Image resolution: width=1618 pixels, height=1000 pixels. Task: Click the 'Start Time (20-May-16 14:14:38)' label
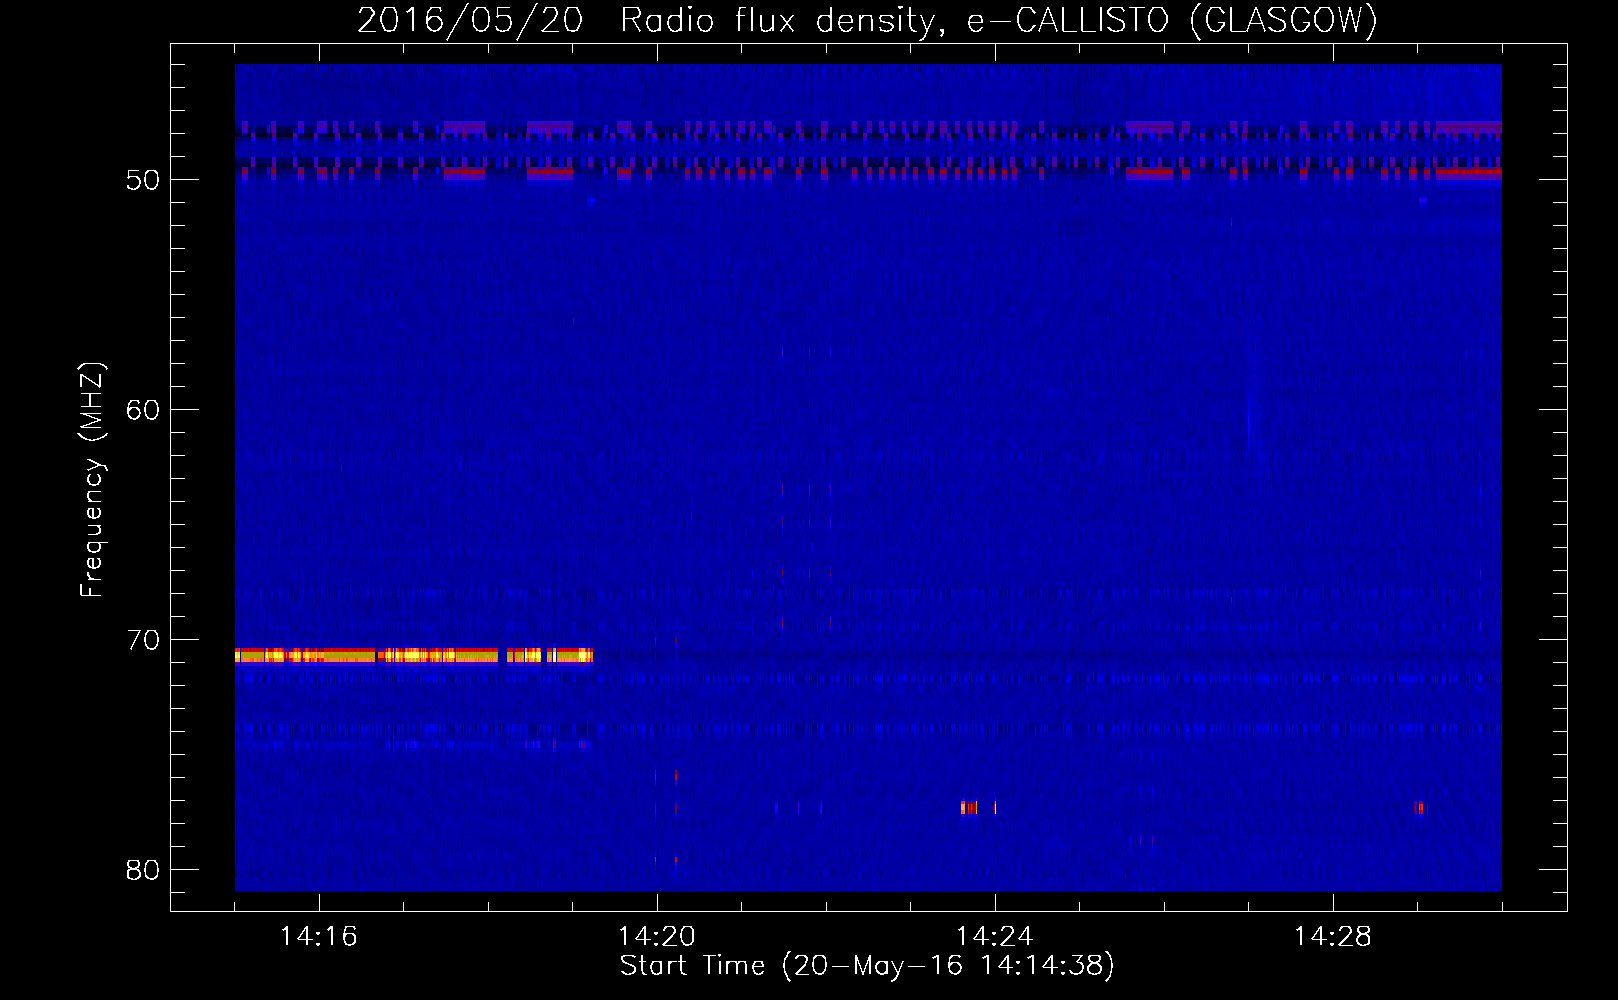point(867,966)
